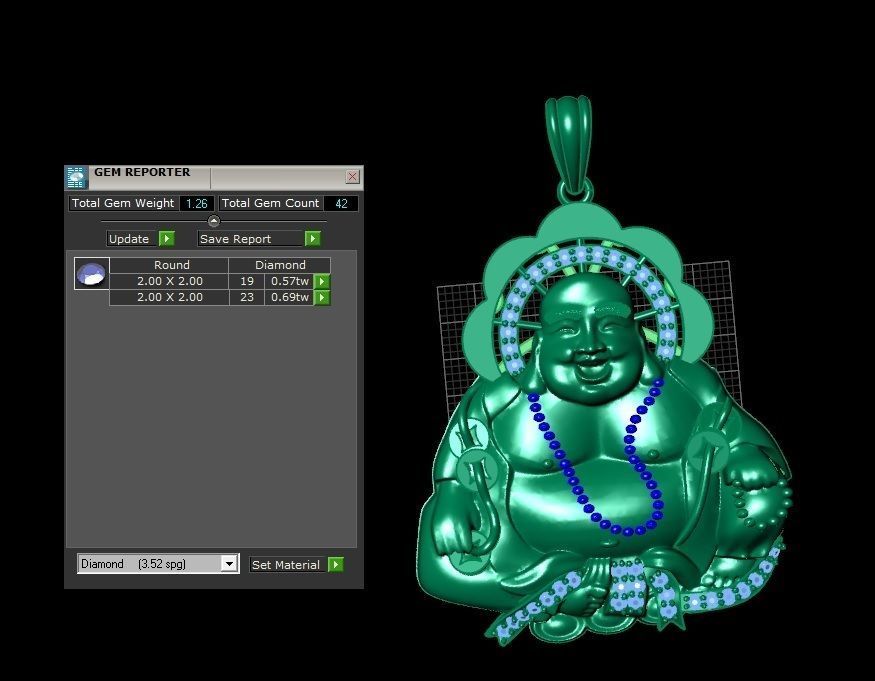Click the '0.69tw' weight cell

289,298
